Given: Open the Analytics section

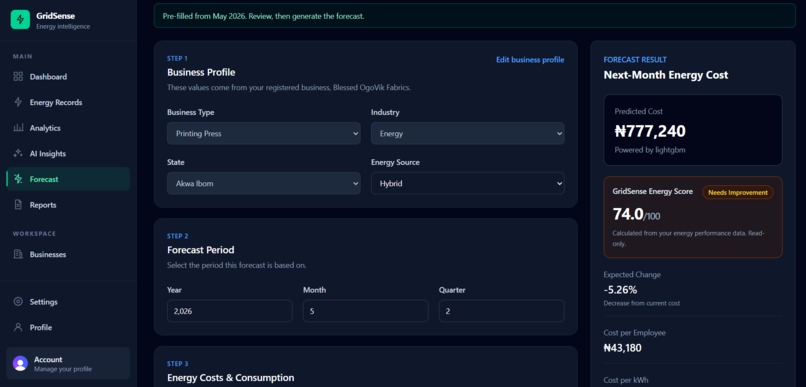Looking at the screenshot, I should point(68,128).
